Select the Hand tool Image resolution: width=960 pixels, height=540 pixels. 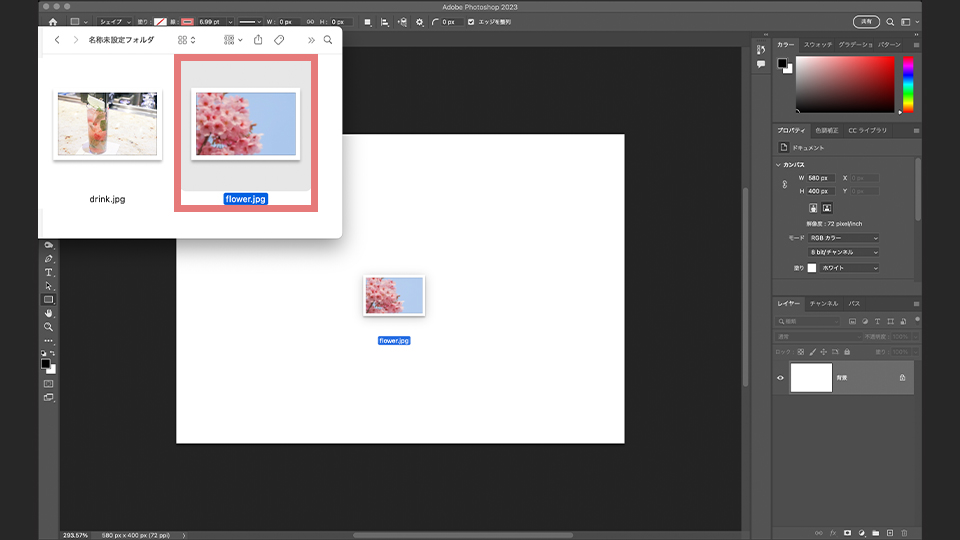click(x=48, y=313)
